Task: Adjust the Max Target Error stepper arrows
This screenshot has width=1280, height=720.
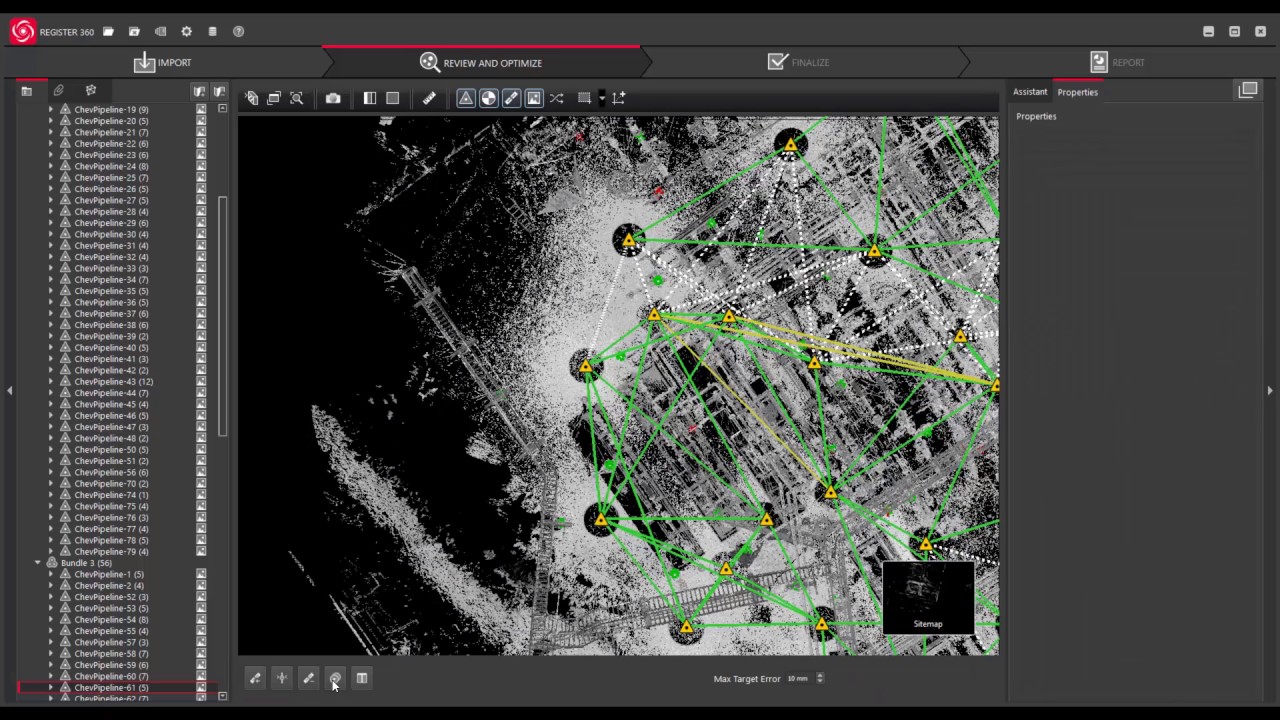Action: coord(820,678)
